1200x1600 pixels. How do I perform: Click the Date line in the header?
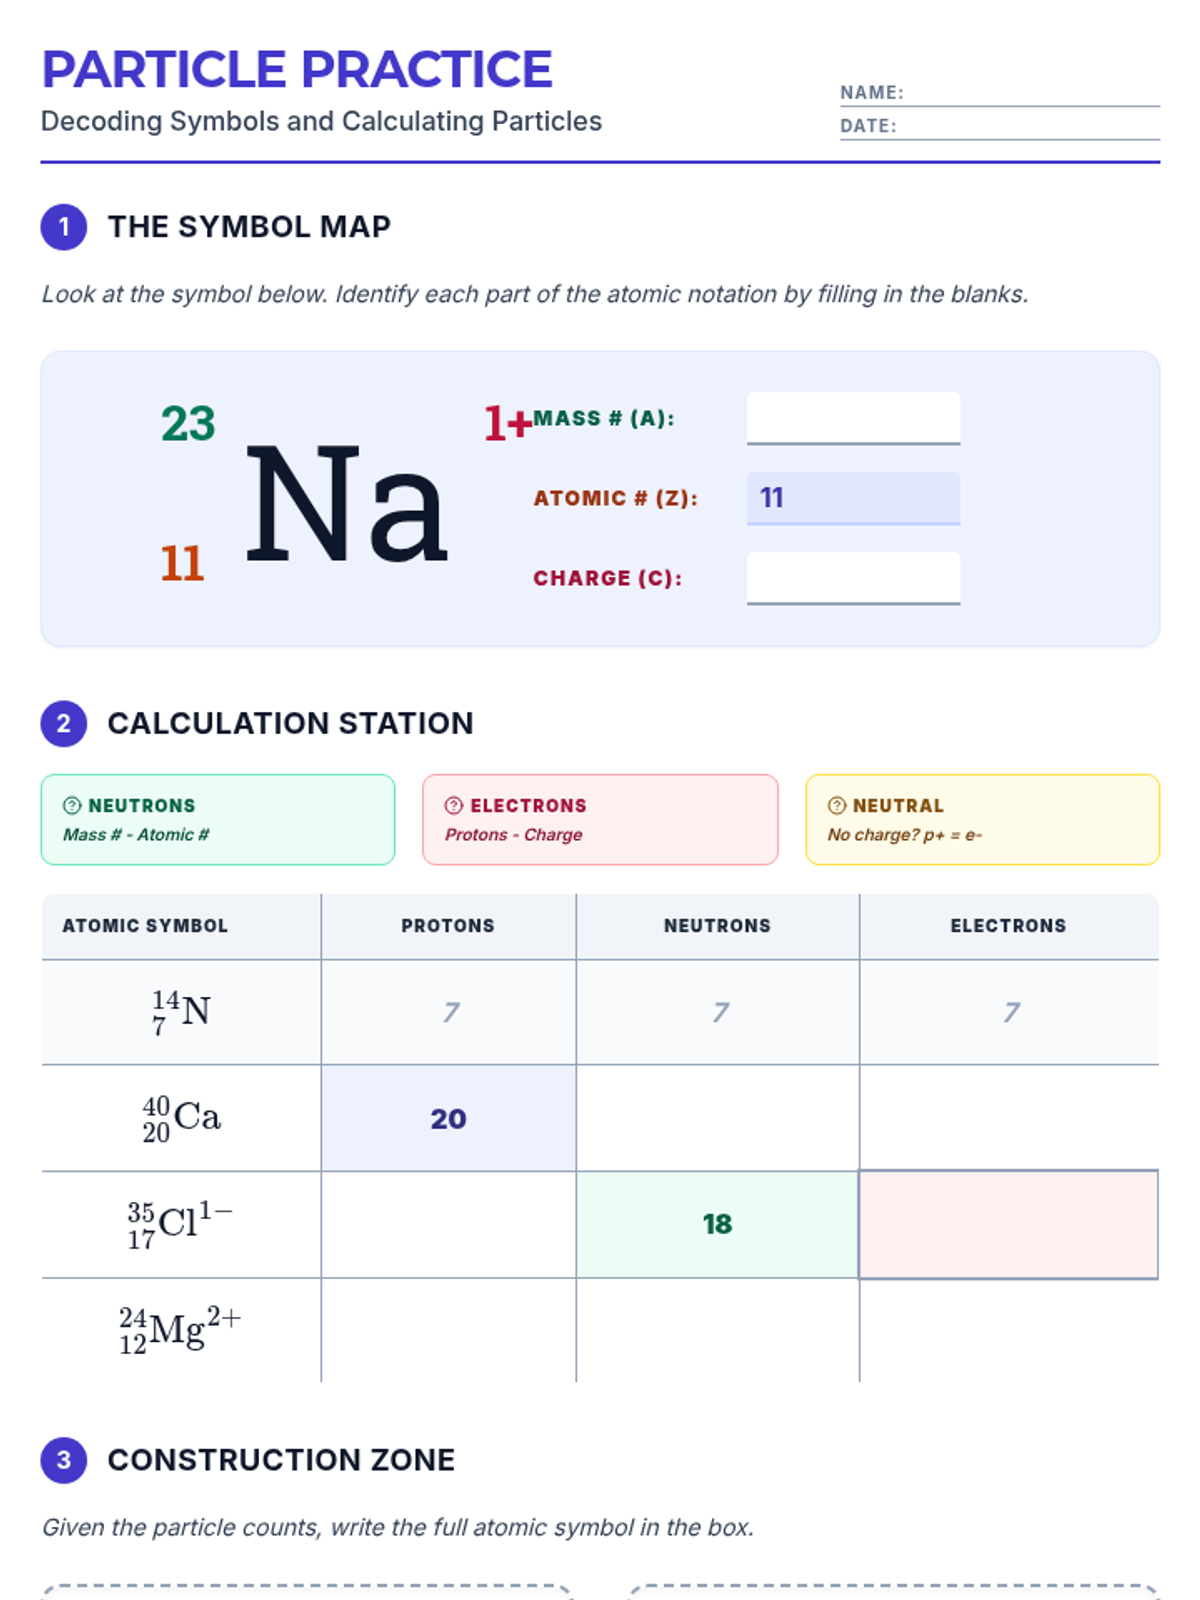click(1030, 127)
